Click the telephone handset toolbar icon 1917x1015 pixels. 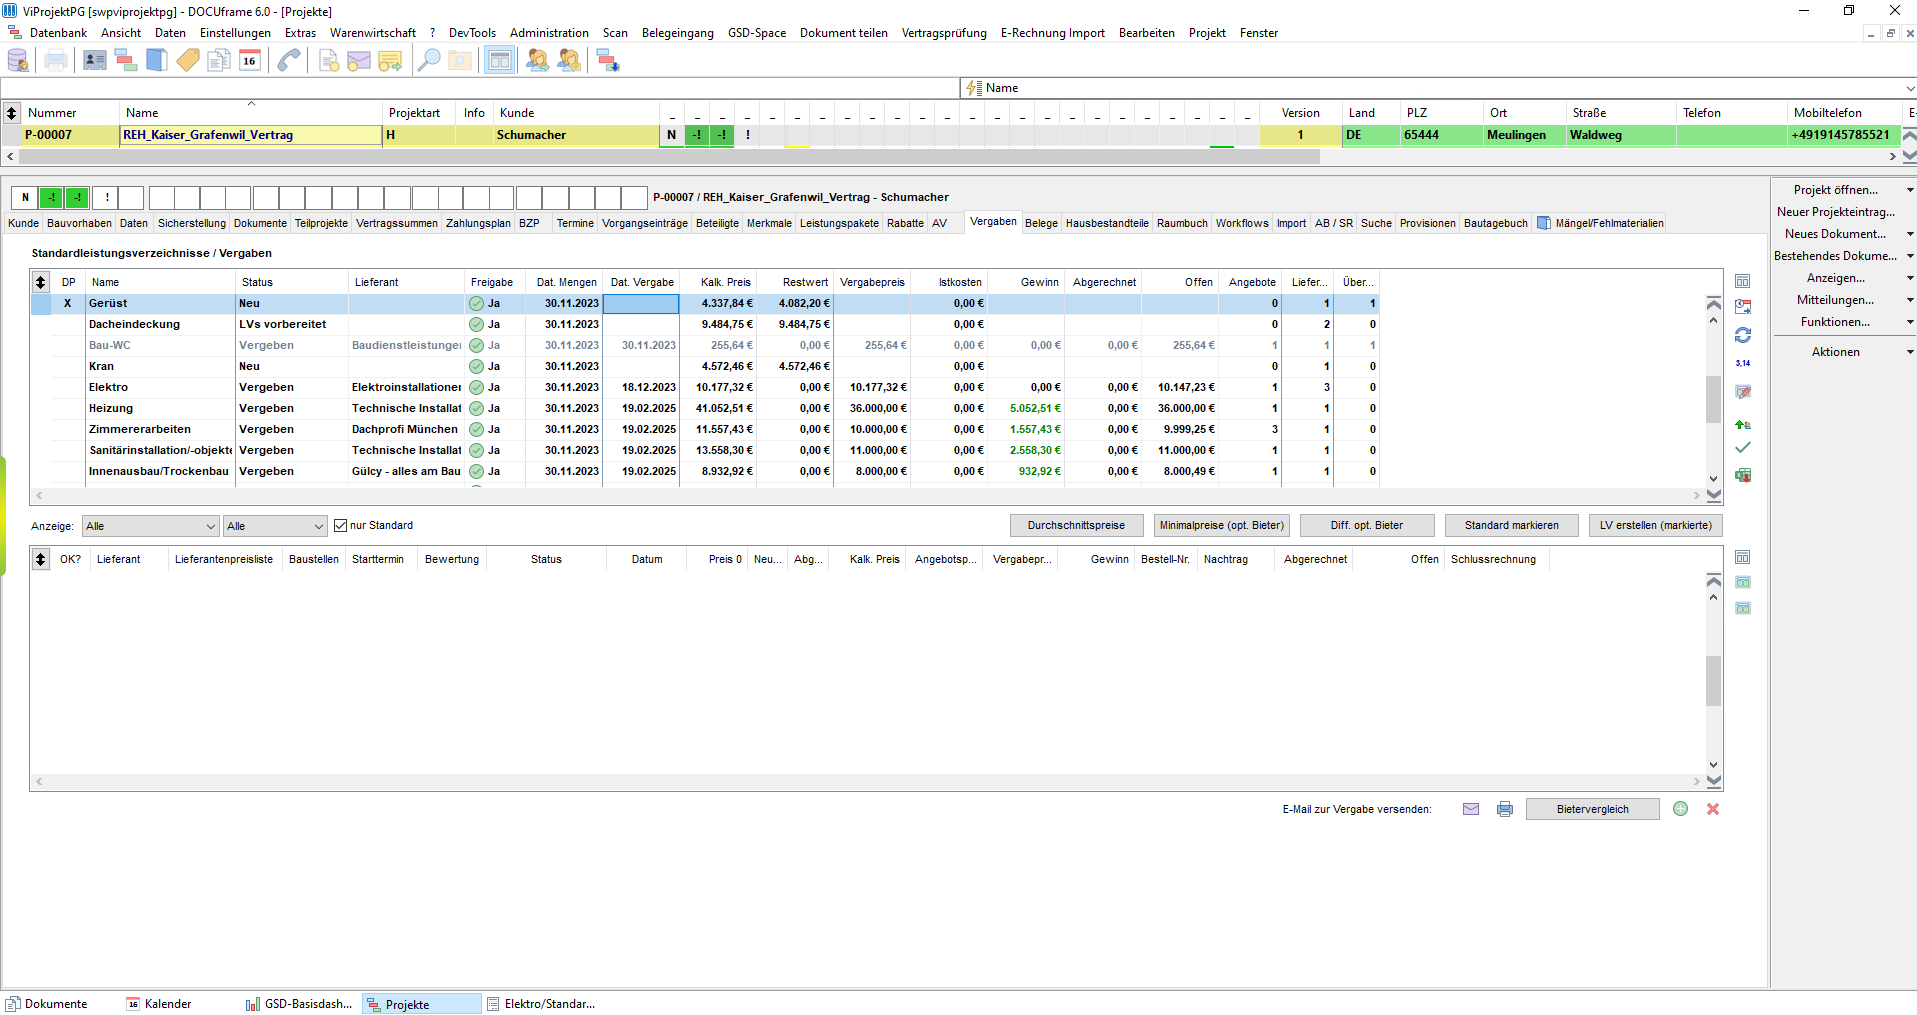[x=289, y=60]
